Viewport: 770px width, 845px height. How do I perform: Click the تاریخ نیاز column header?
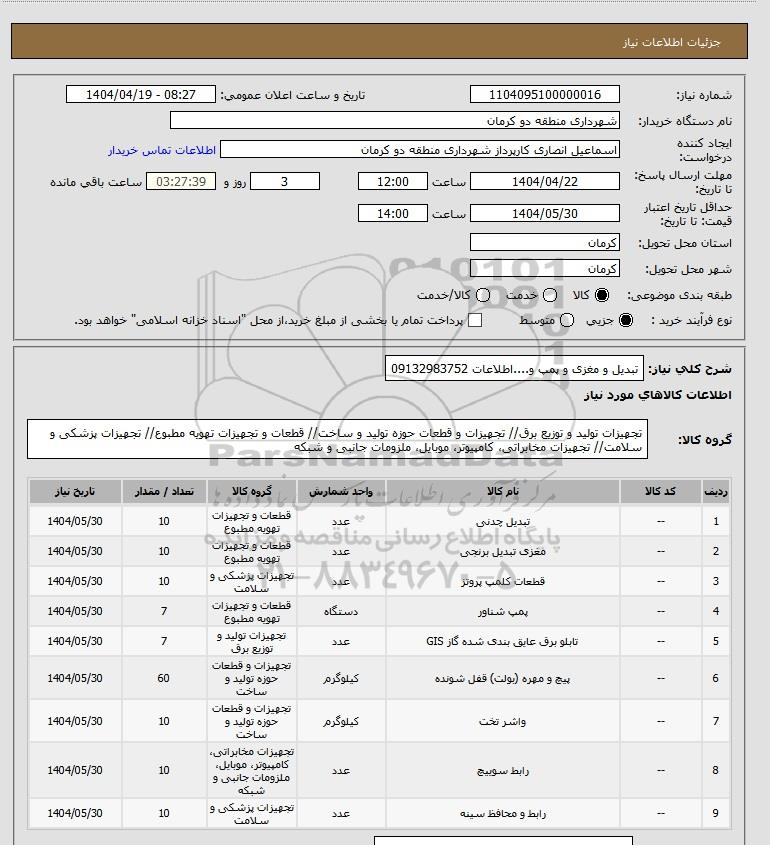[x=75, y=491]
